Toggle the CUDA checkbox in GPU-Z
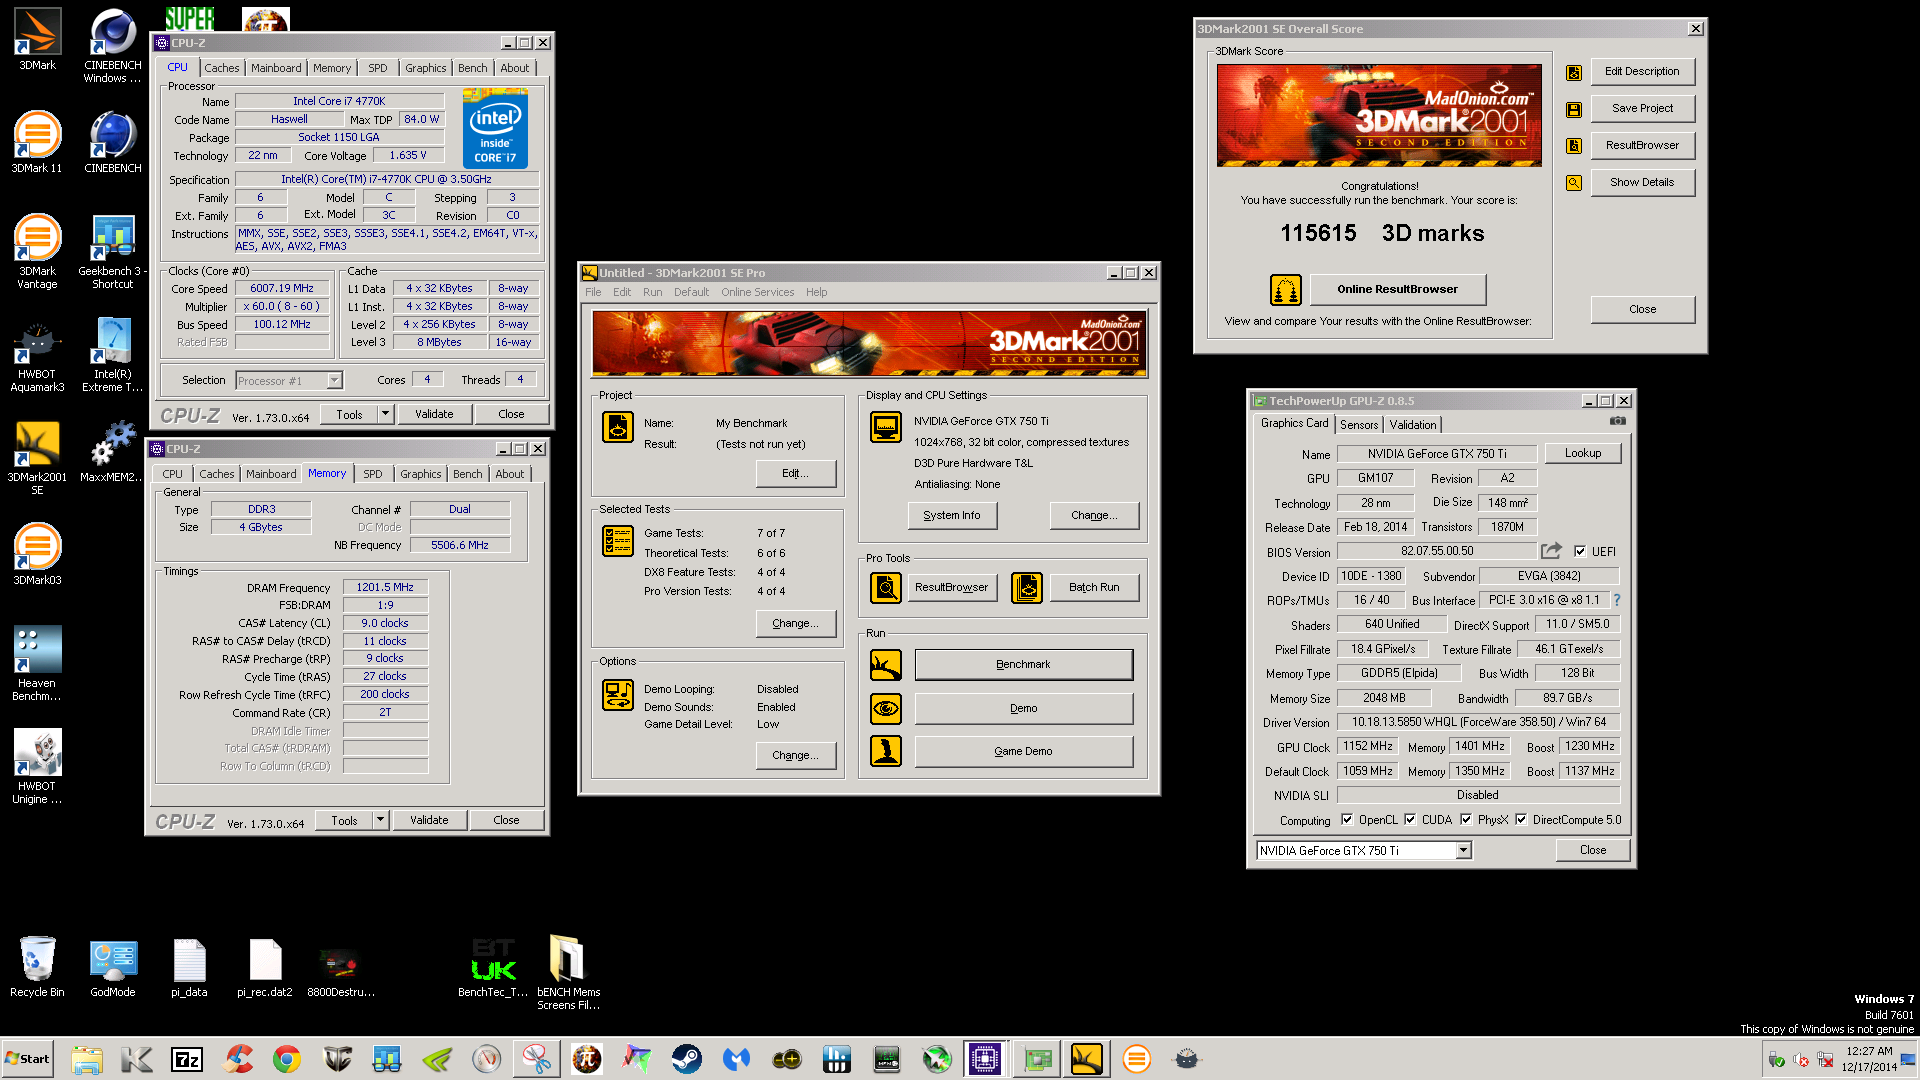Image resolution: width=1920 pixels, height=1080 pixels. click(1410, 820)
